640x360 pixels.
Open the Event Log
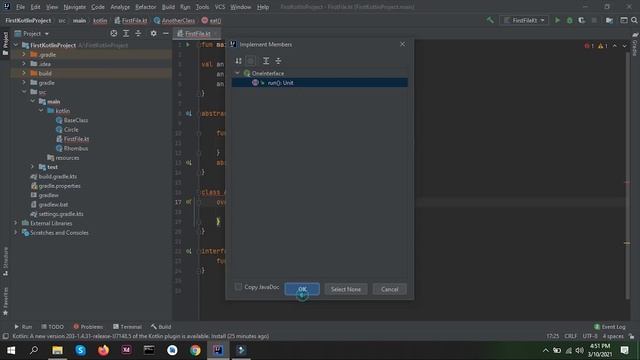[610, 327]
